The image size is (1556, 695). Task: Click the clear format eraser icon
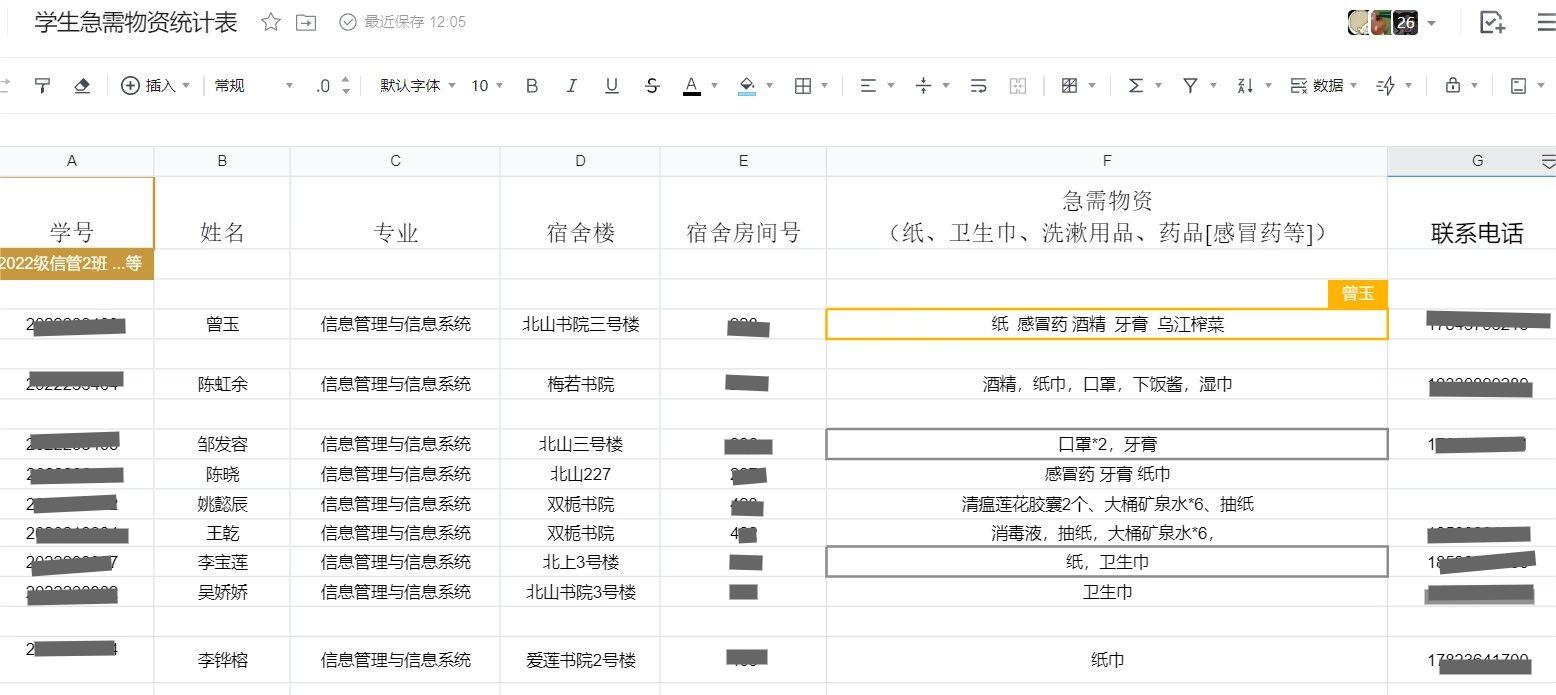(82, 86)
